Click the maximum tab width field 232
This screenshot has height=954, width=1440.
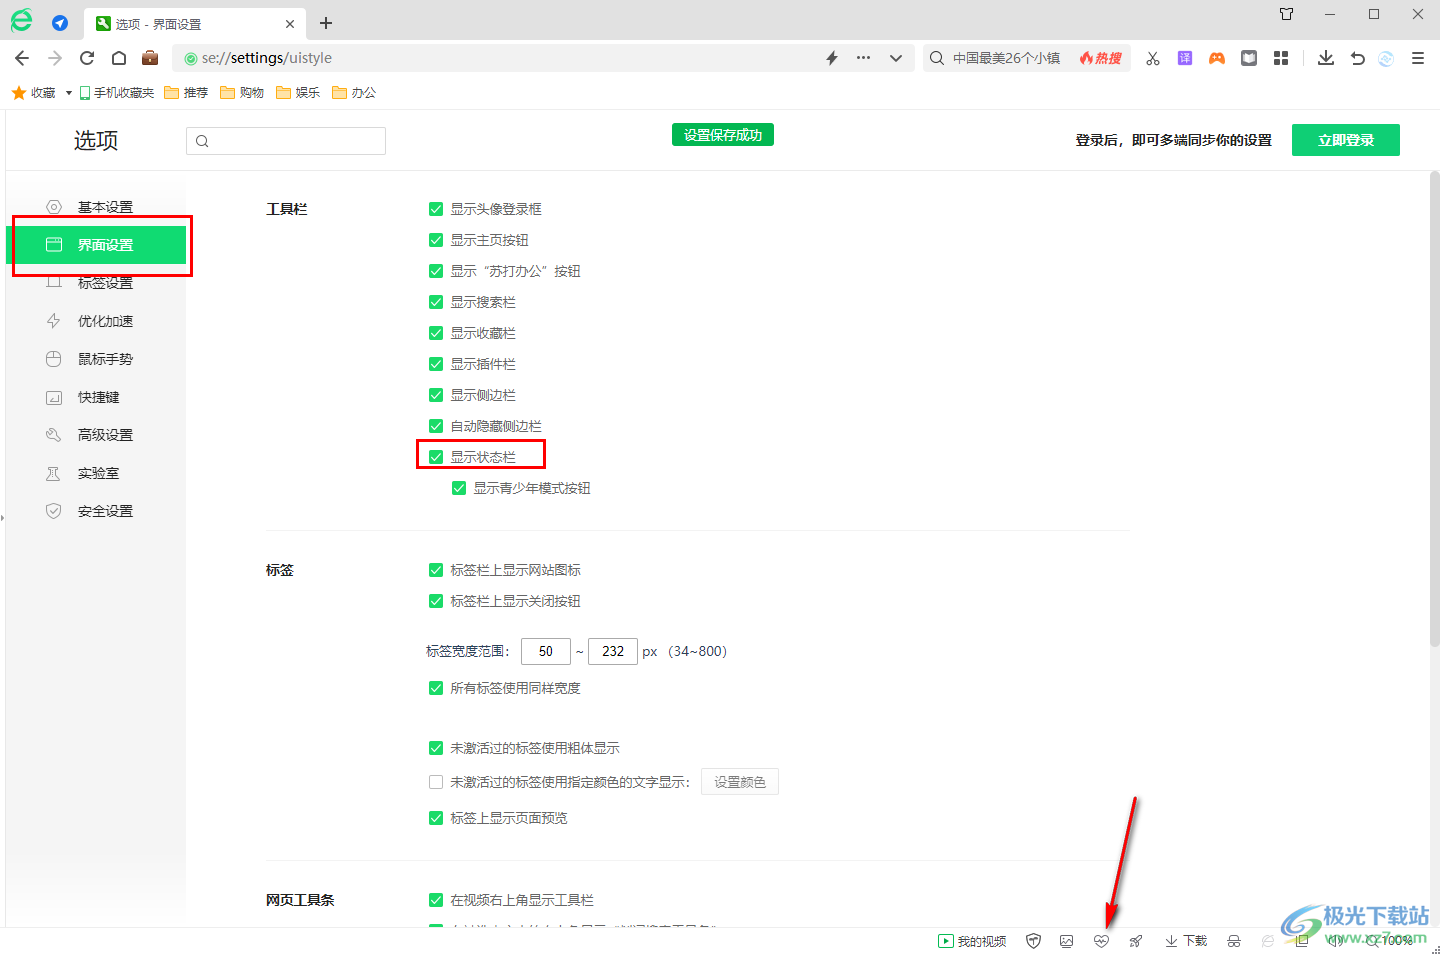pos(613,651)
